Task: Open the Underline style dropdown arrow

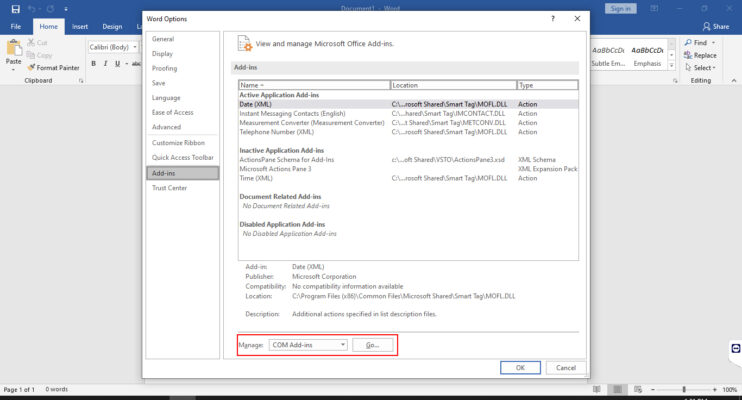Action: [x=126, y=63]
